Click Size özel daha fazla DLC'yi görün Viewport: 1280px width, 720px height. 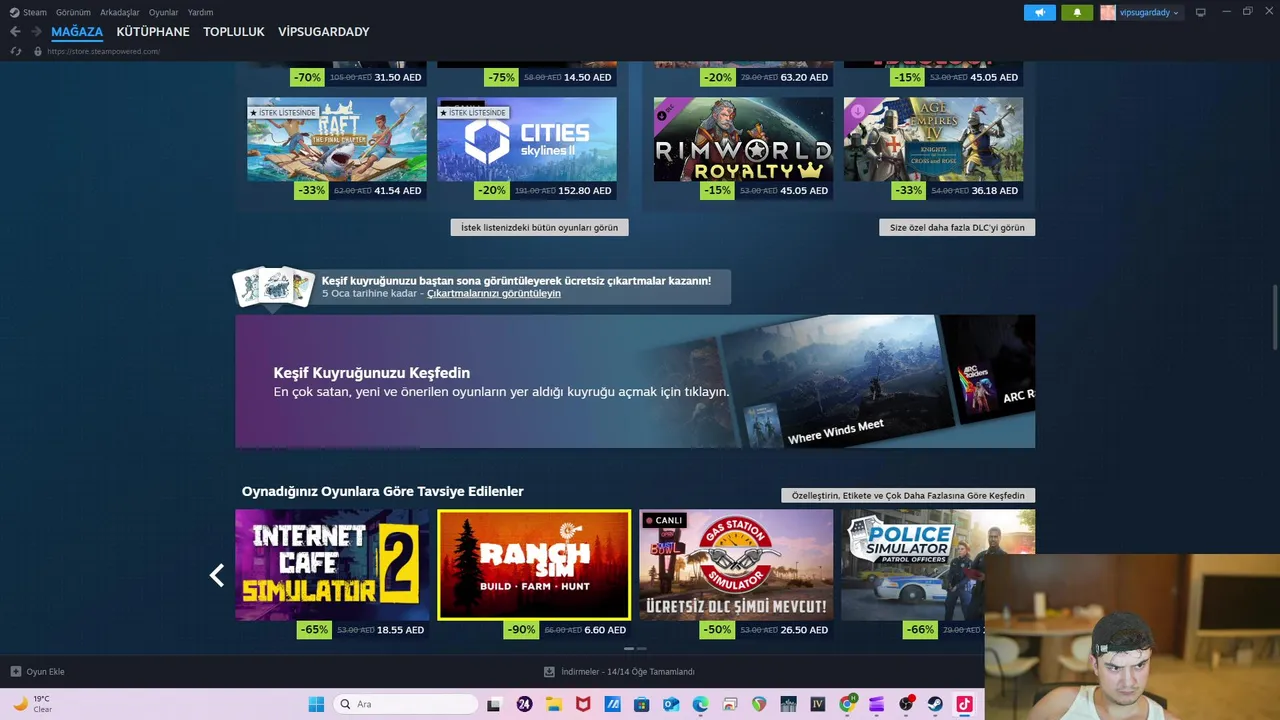[x=957, y=227]
